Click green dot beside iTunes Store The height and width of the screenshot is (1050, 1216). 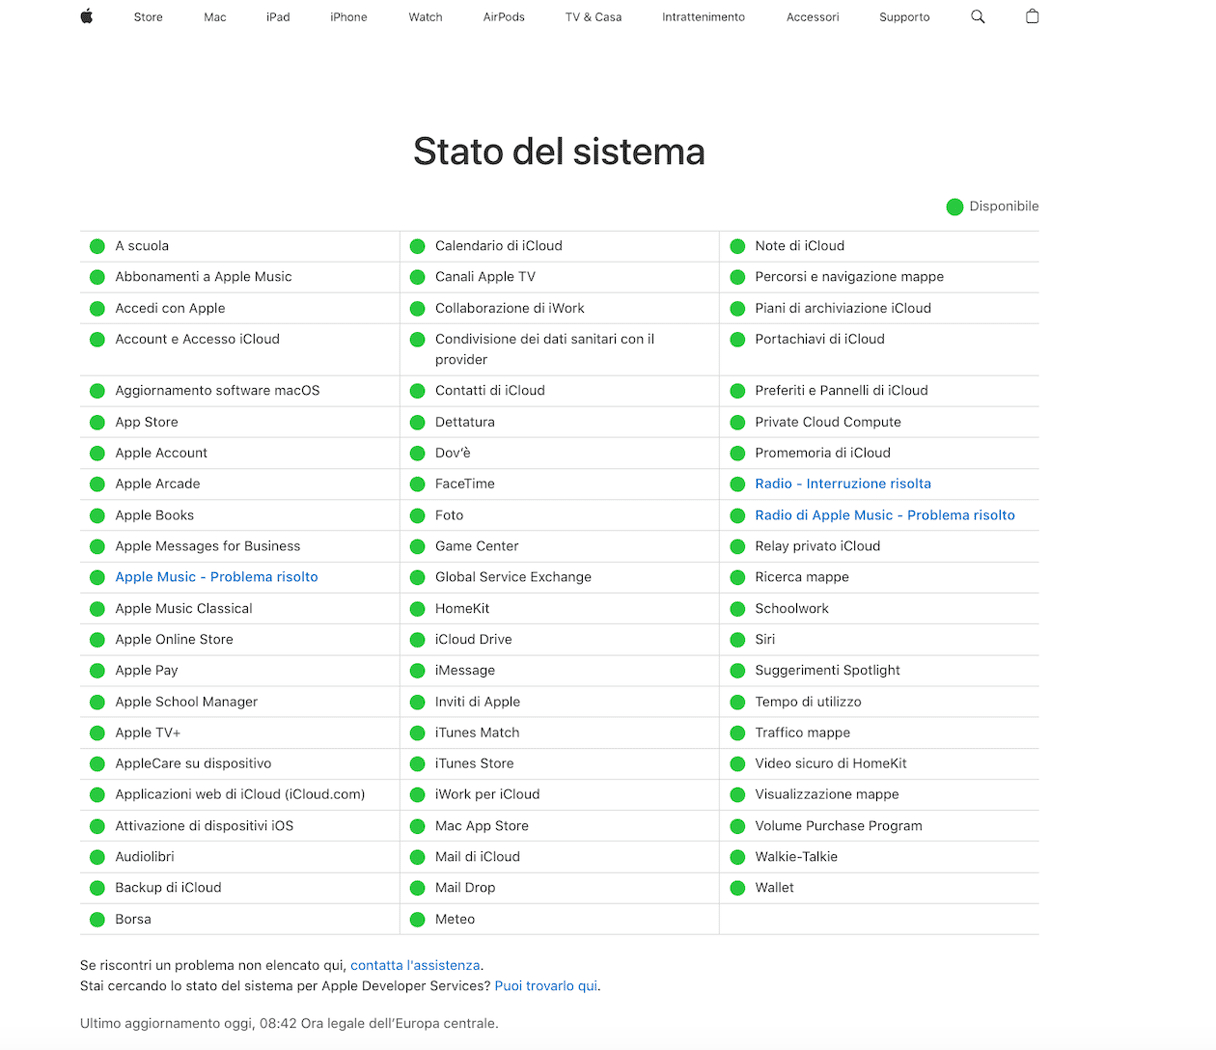coord(418,764)
